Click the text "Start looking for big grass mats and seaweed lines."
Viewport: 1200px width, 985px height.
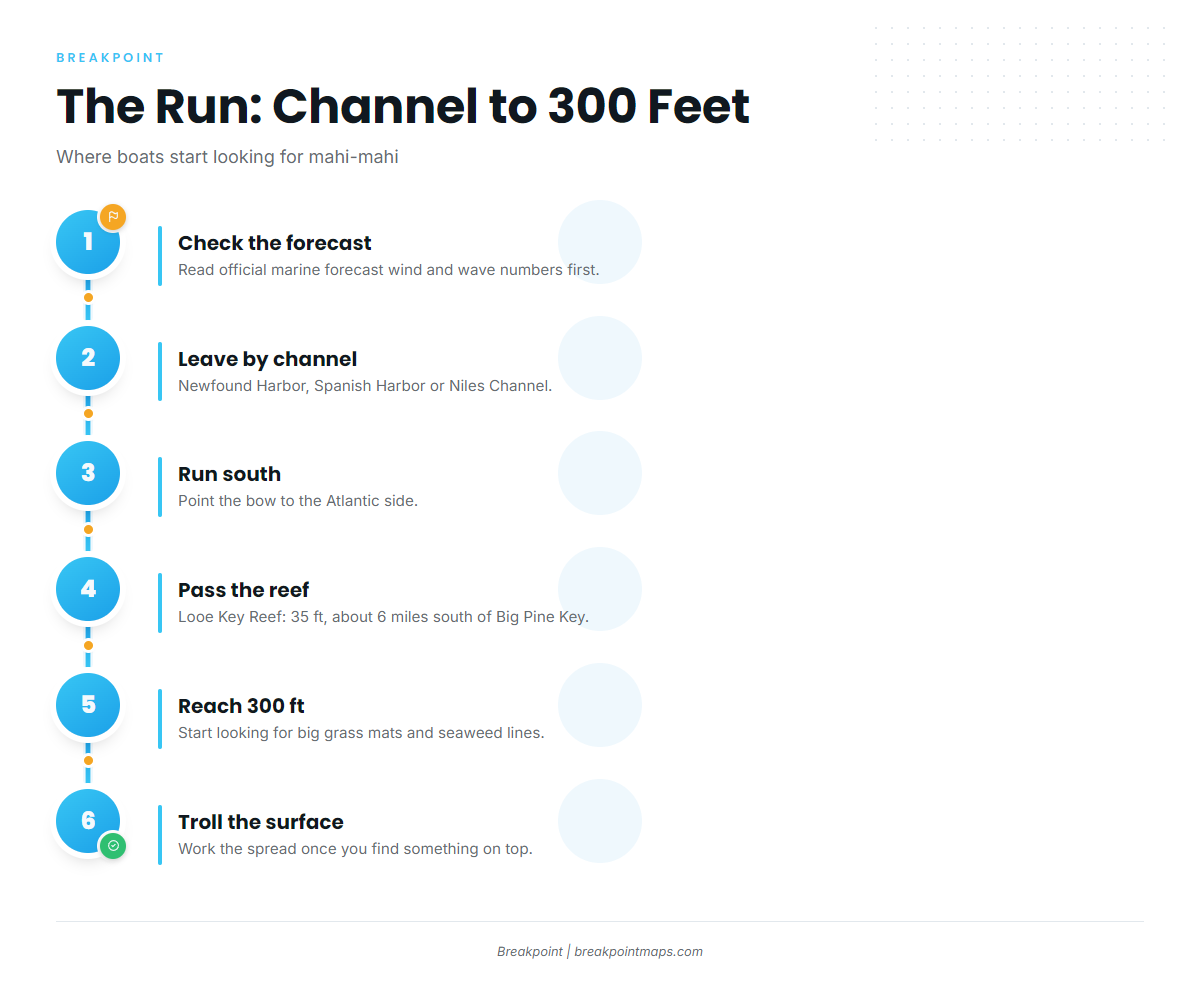[x=361, y=732]
